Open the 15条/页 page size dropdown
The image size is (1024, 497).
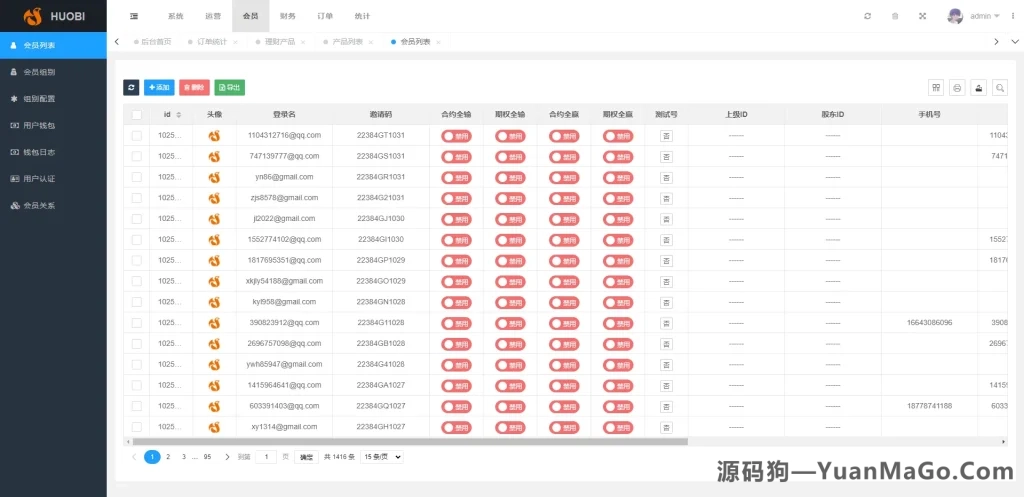pyautogui.click(x=382, y=457)
